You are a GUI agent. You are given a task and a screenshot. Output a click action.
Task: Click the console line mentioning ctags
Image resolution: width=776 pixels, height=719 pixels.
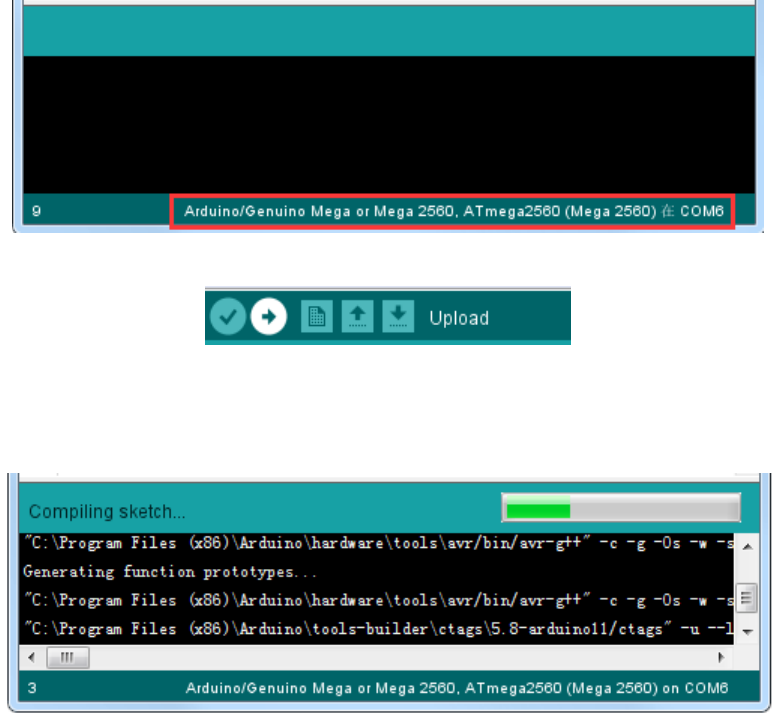tap(379, 629)
